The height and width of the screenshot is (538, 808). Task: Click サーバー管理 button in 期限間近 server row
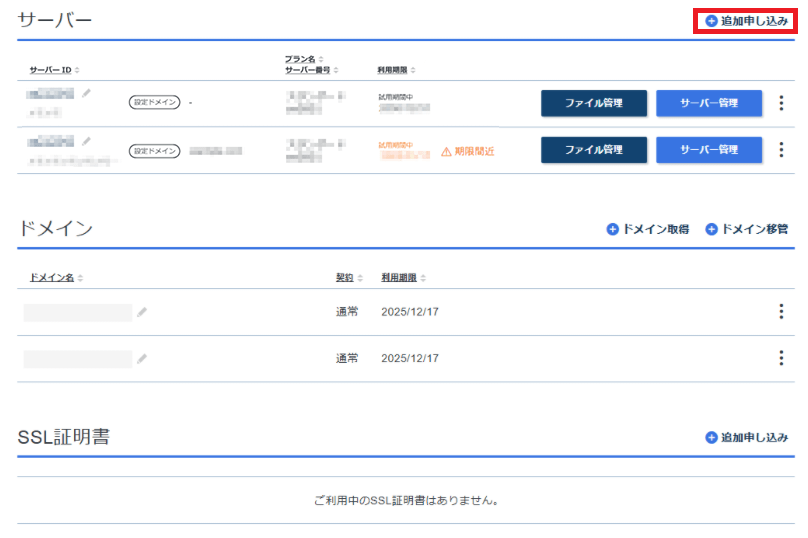pyautogui.click(x=709, y=150)
